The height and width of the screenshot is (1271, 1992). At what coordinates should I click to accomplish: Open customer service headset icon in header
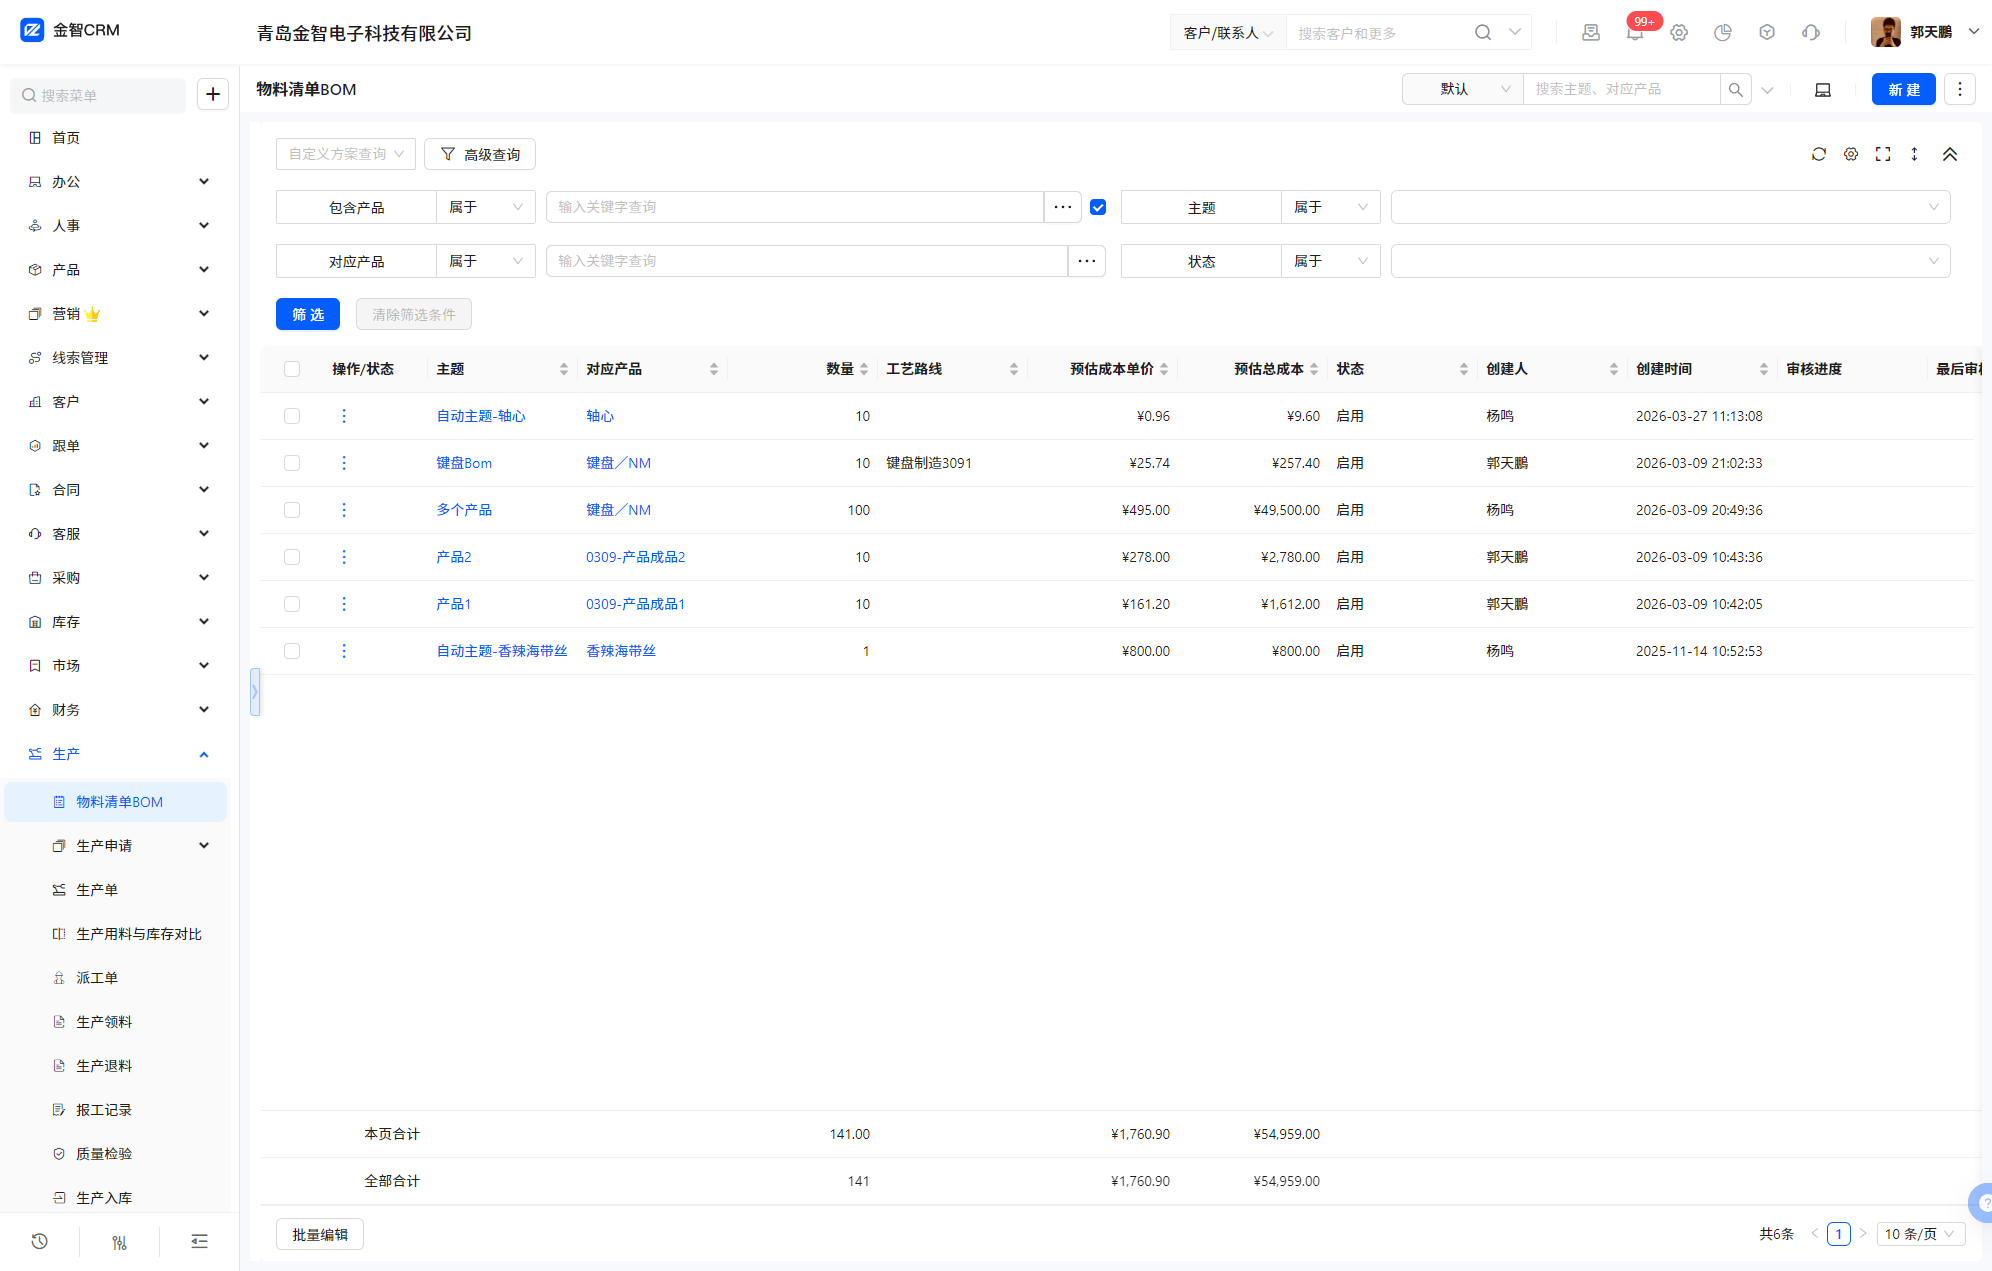pyautogui.click(x=1811, y=33)
